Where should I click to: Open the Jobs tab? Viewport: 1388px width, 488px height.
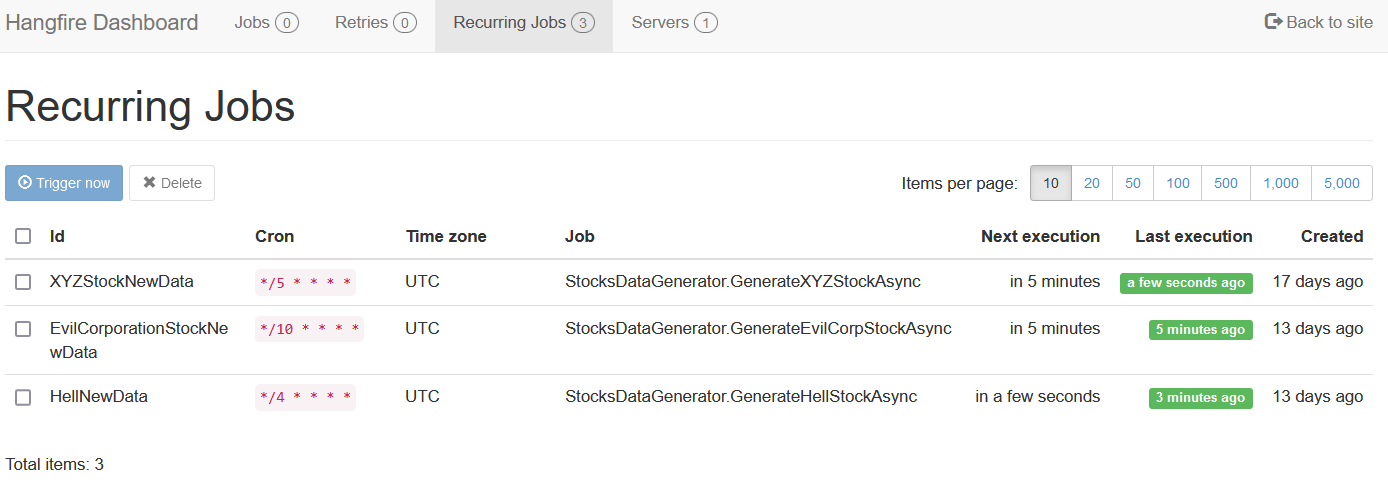click(266, 22)
